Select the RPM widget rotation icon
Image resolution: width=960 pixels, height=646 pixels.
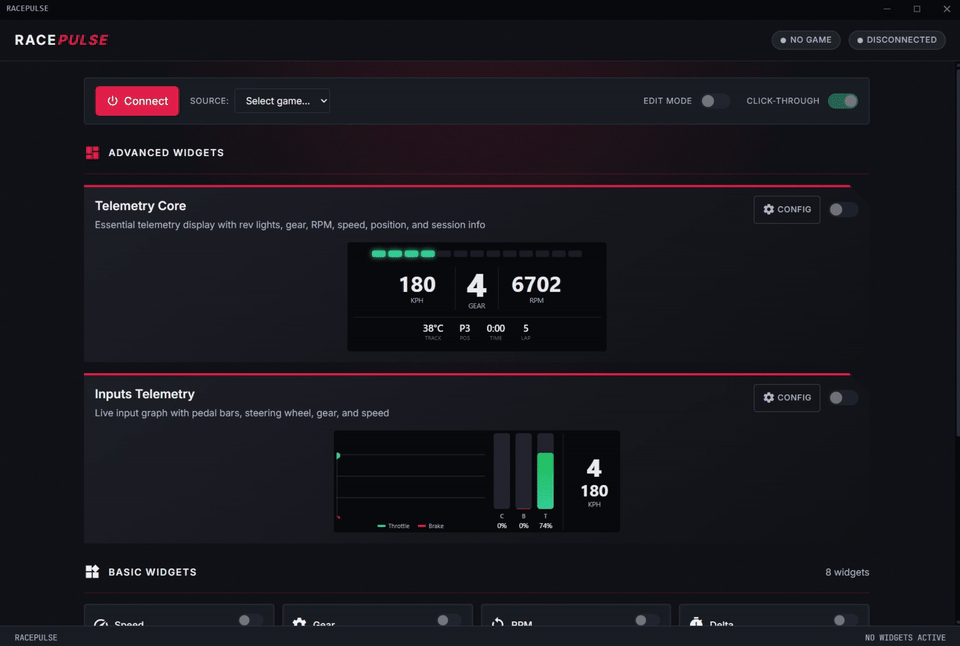[x=497, y=624]
